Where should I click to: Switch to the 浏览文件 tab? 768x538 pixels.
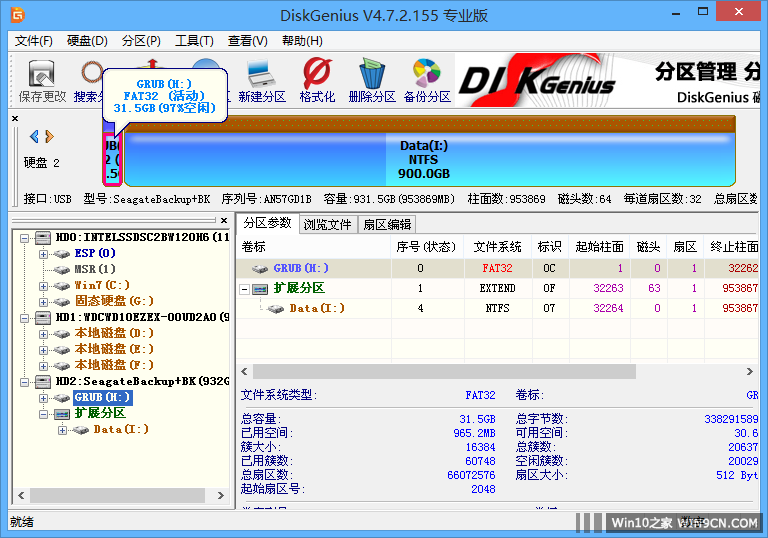click(327, 224)
